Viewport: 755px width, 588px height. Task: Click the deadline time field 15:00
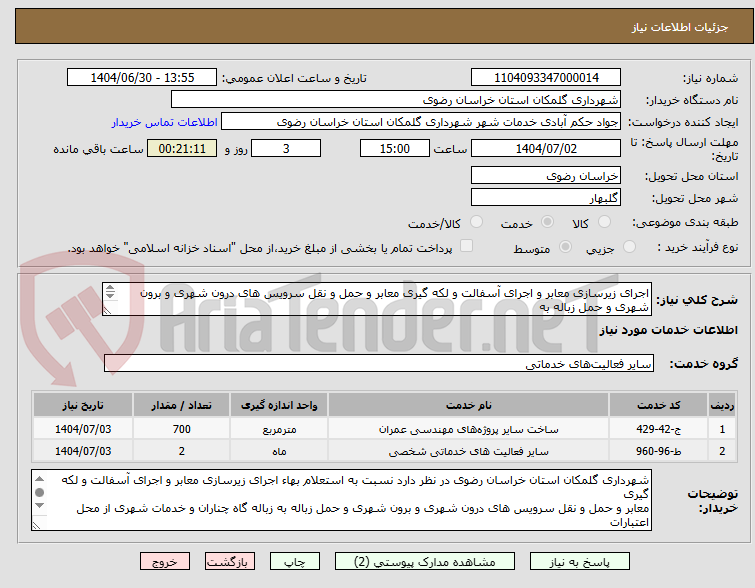(395, 148)
